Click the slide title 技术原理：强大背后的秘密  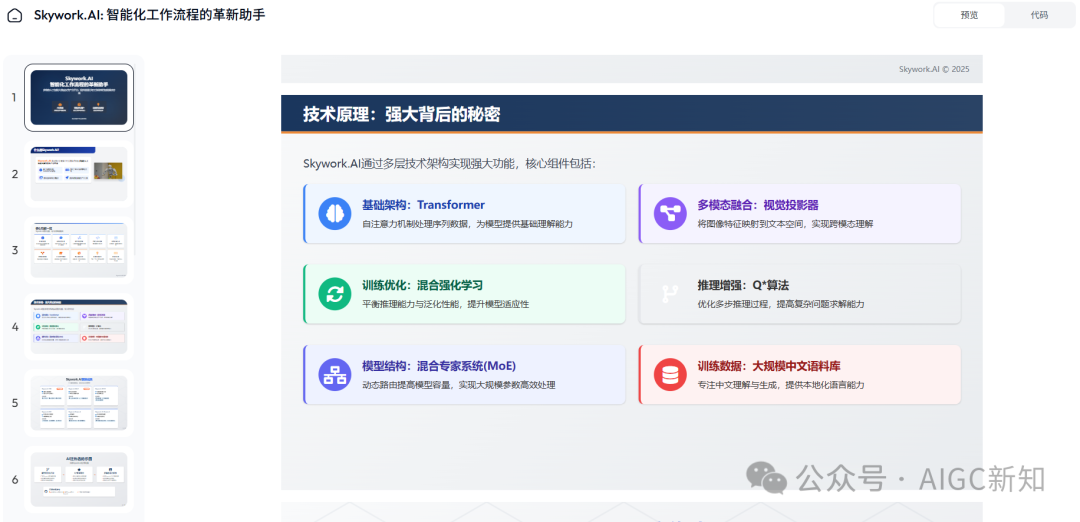point(402,114)
